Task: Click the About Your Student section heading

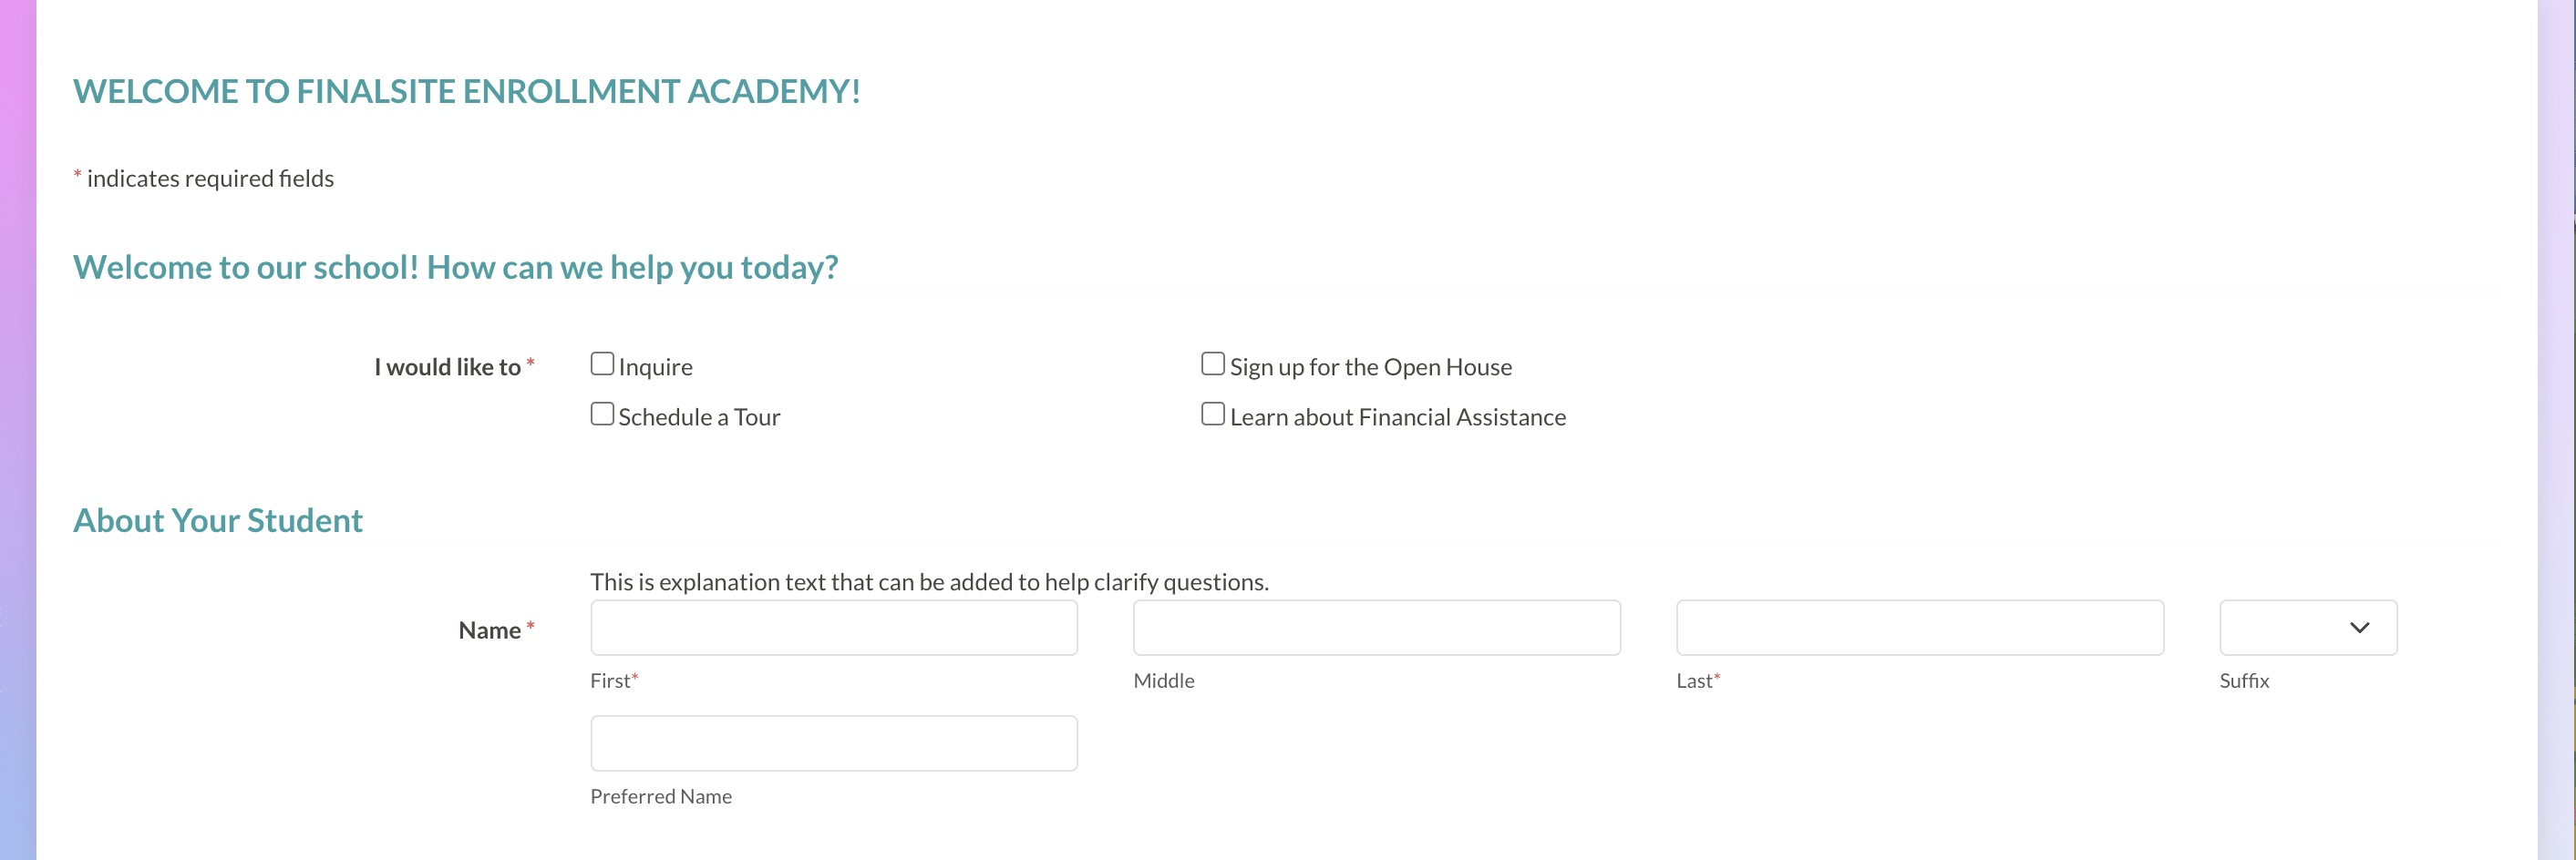Action: (x=218, y=521)
